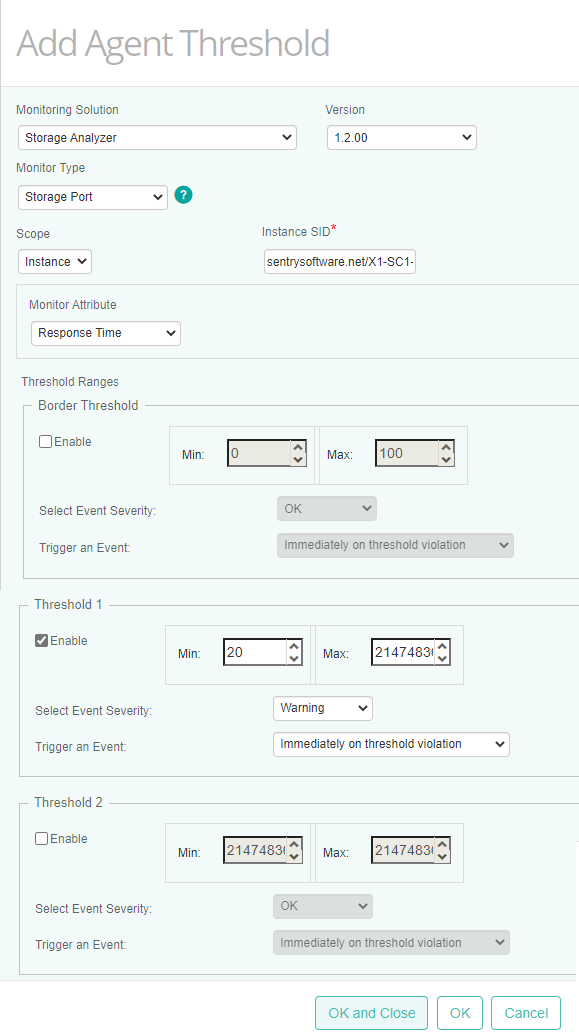Screen dimensions: 579x1035
Task: Open the Threshold 1 Warning severity dropdown
Action: 323,708
